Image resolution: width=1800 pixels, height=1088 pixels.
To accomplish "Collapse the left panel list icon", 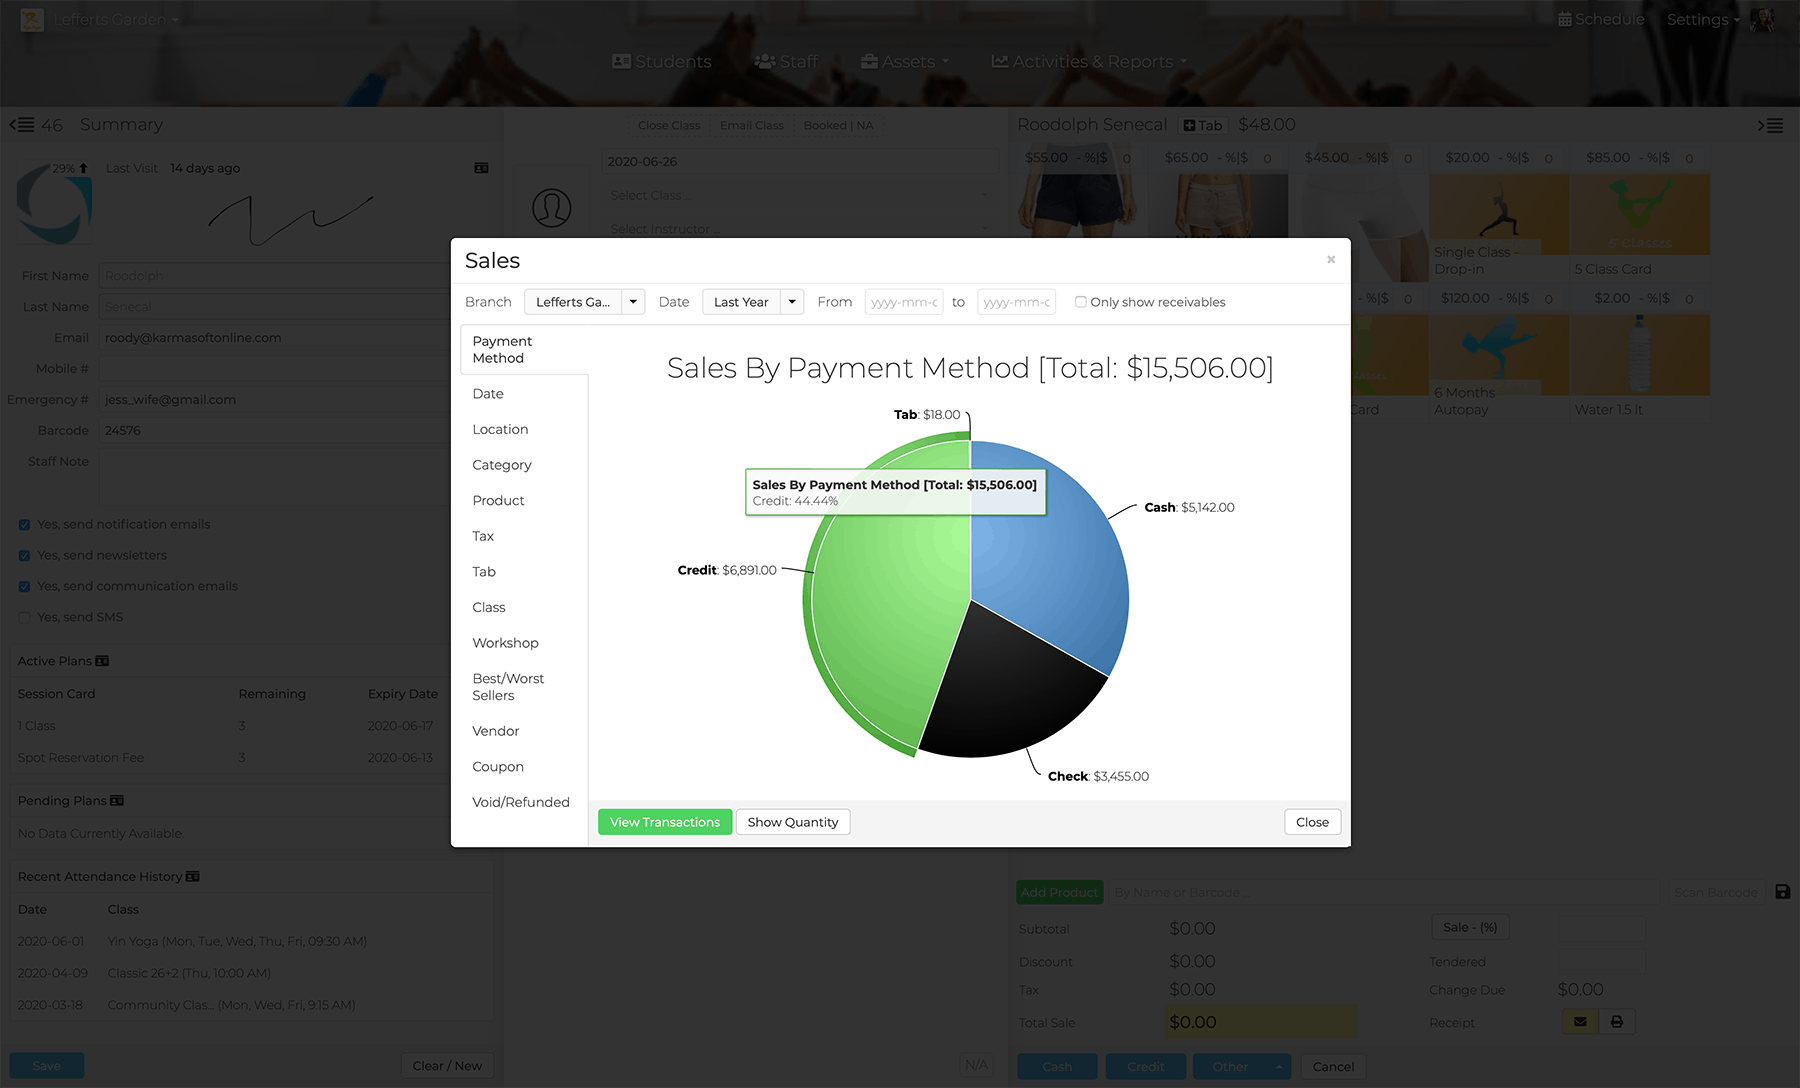I will pyautogui.click(x=21, y=125).
